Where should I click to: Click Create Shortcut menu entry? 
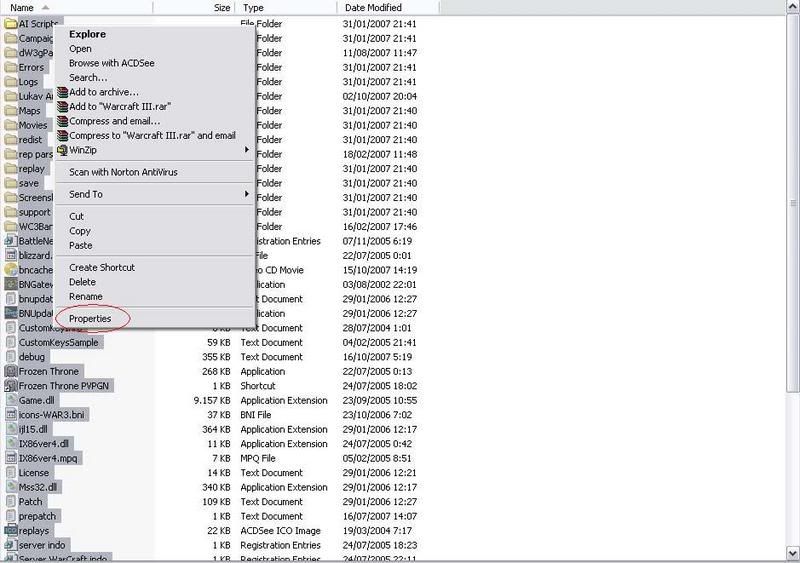102,267
